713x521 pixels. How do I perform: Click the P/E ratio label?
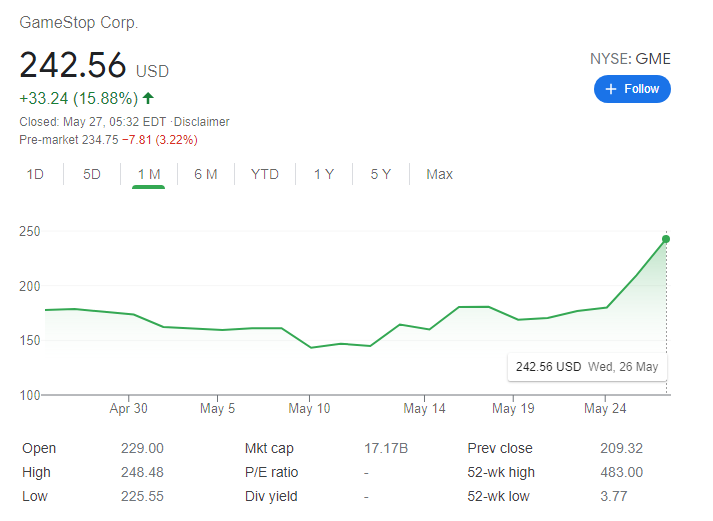(271, 472)
